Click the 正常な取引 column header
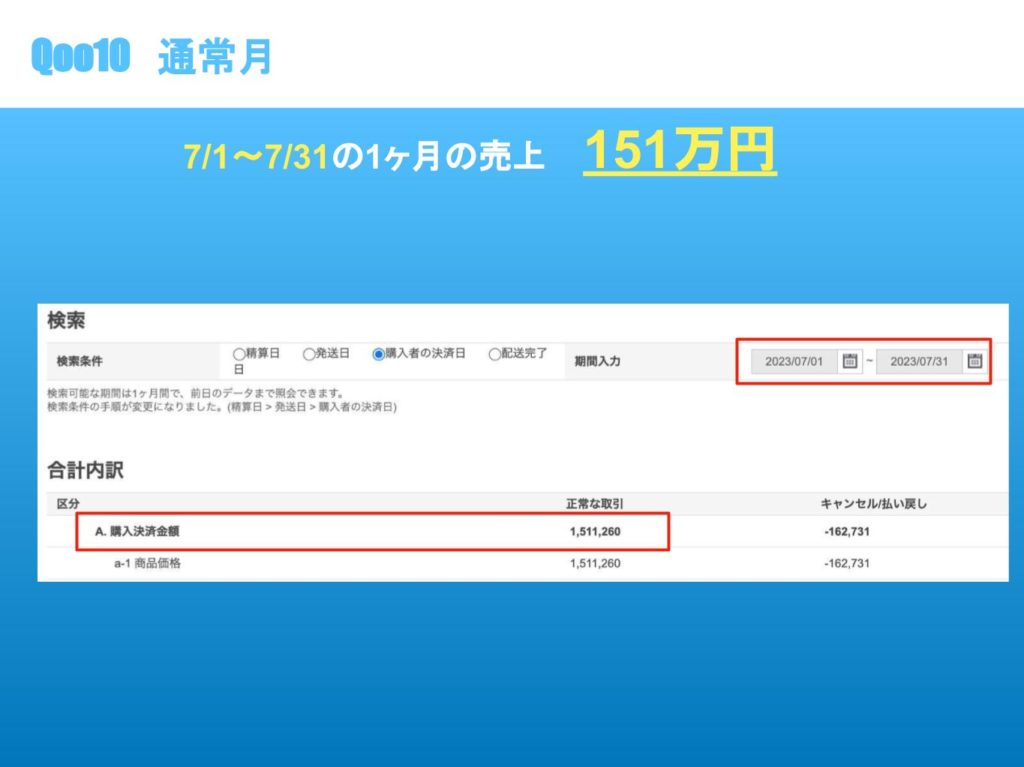This screenshot has width=1024, height=767. click(x=595, y=504)
